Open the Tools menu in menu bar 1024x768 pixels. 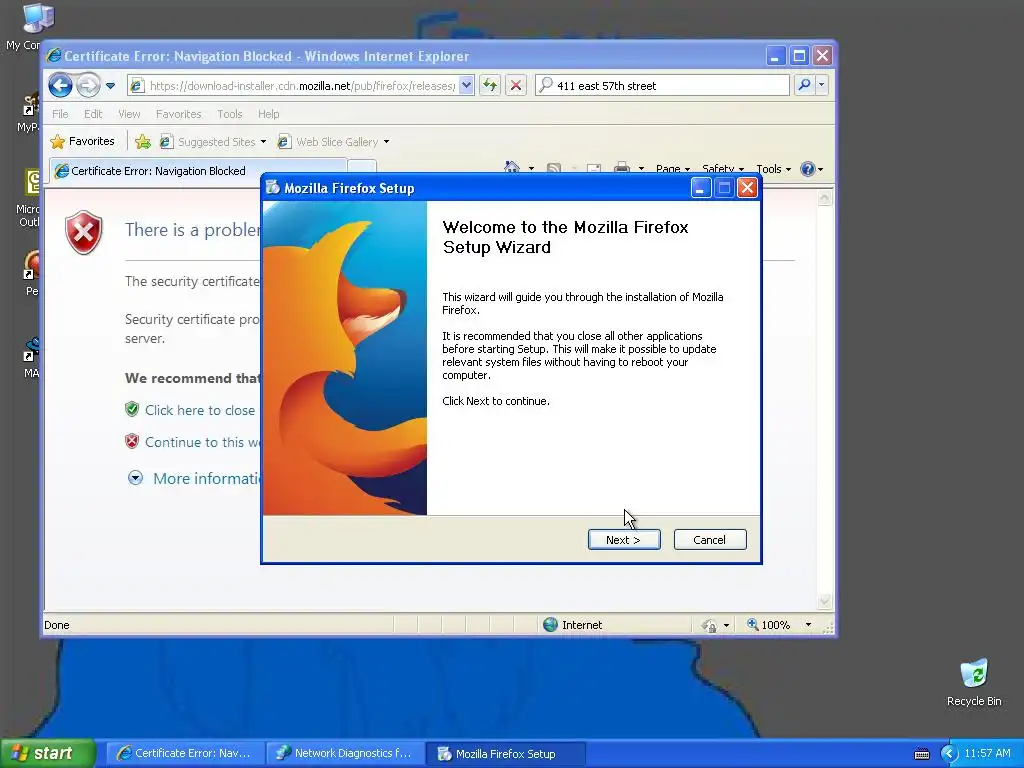[x=229, y=114]
